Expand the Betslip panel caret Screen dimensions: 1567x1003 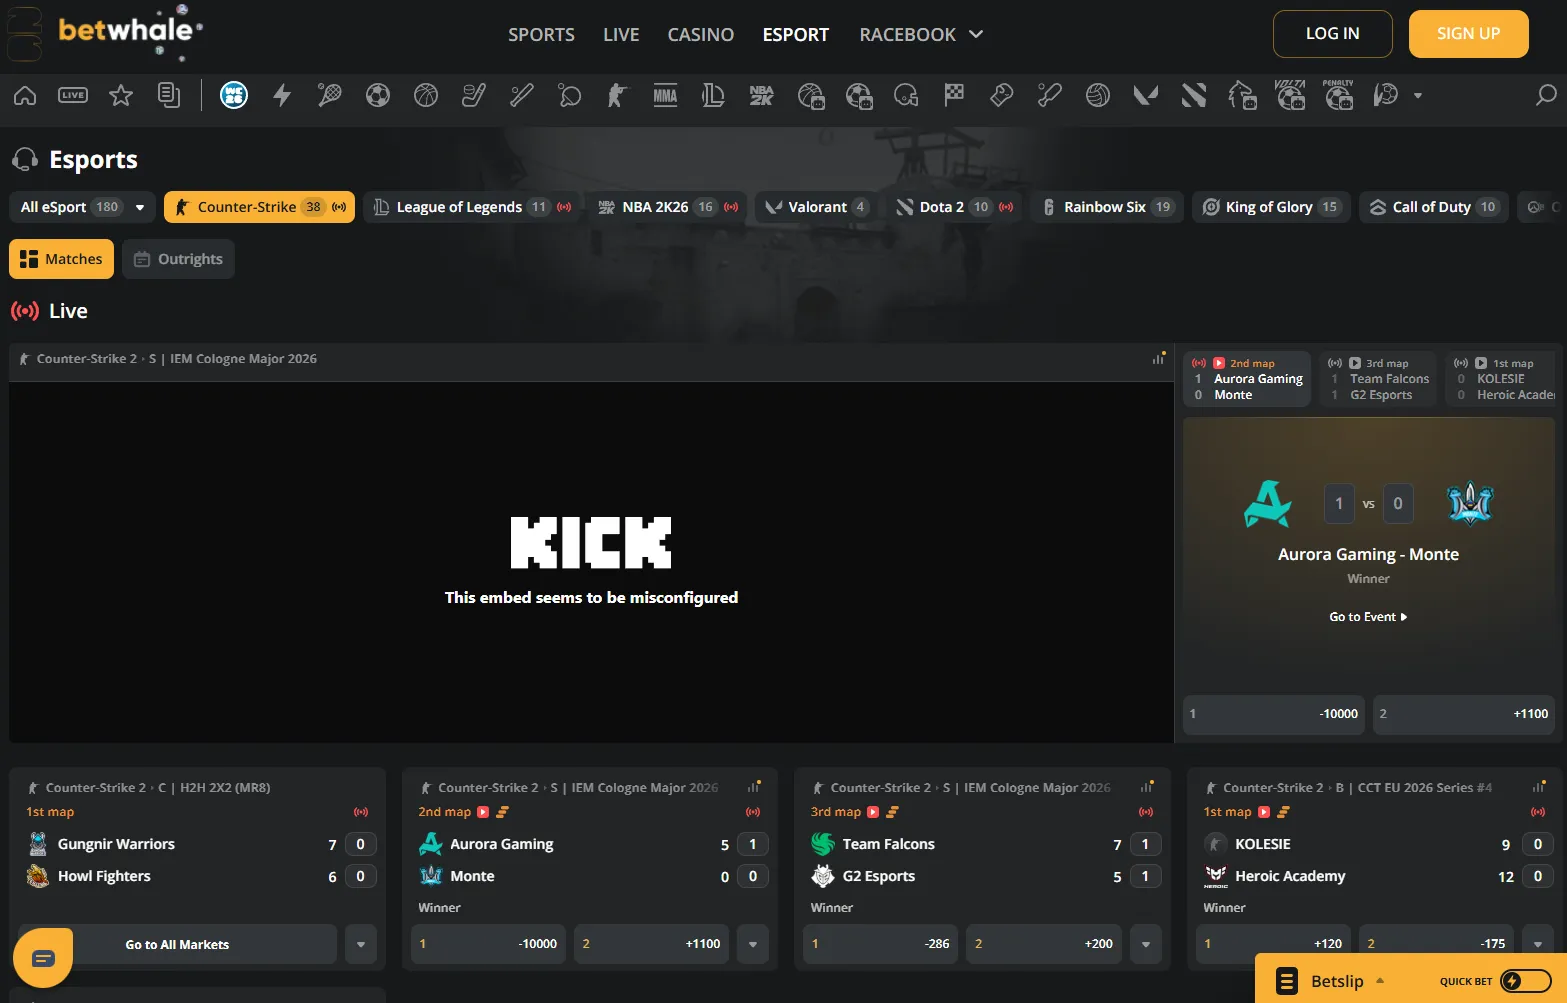point(1380,980)
